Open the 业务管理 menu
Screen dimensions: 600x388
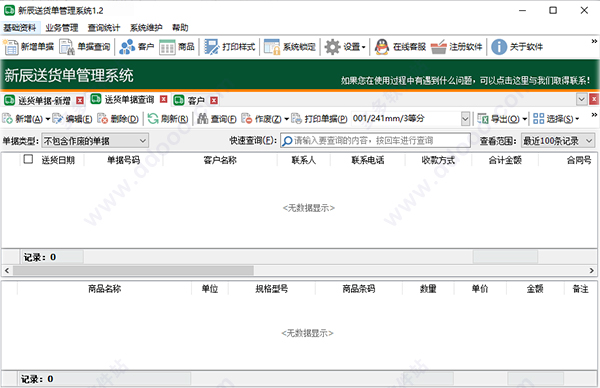click(62, 28)
